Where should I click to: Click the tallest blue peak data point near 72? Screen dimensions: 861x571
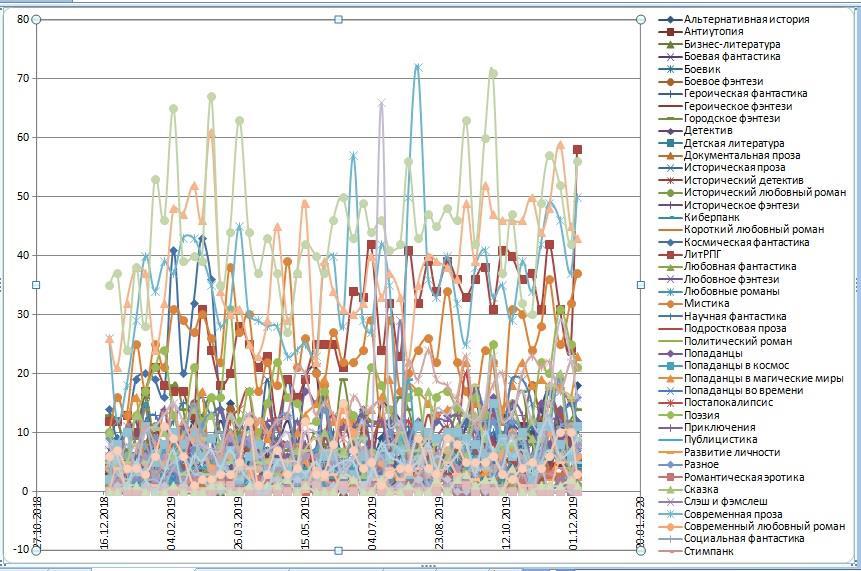(x=418, y=67)
